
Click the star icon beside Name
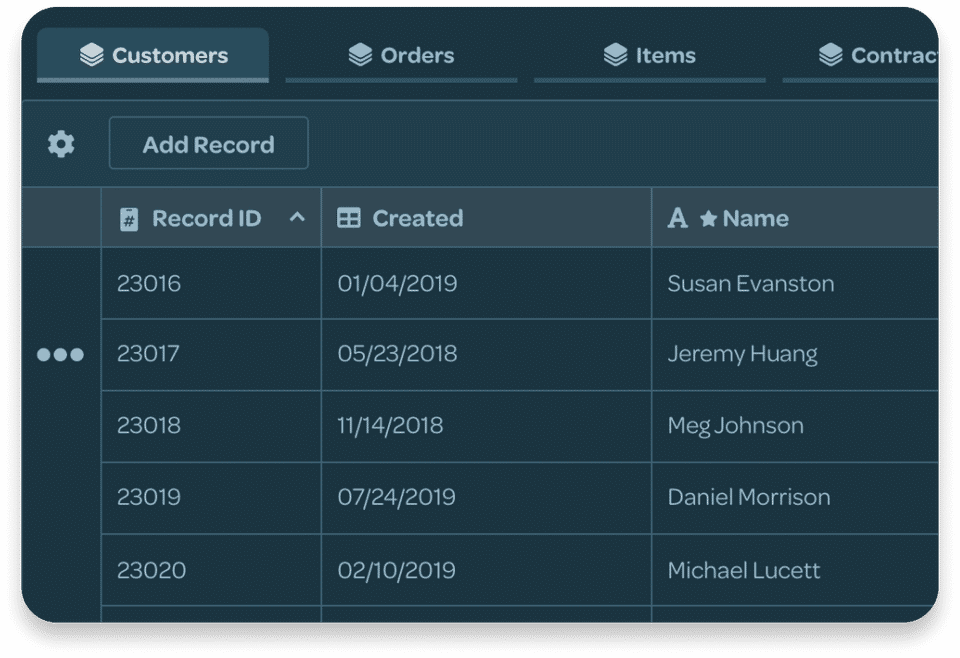[x=708, y=219]
